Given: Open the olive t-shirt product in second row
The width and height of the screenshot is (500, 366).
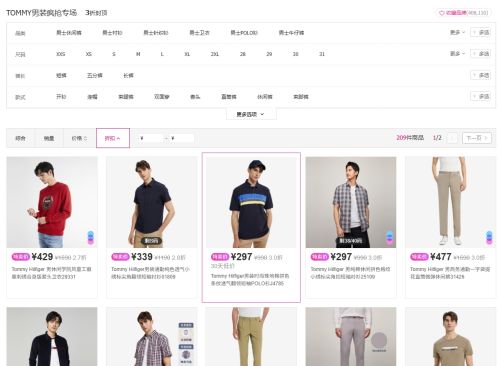Looking at the screenshot, I should coord(450,337).
